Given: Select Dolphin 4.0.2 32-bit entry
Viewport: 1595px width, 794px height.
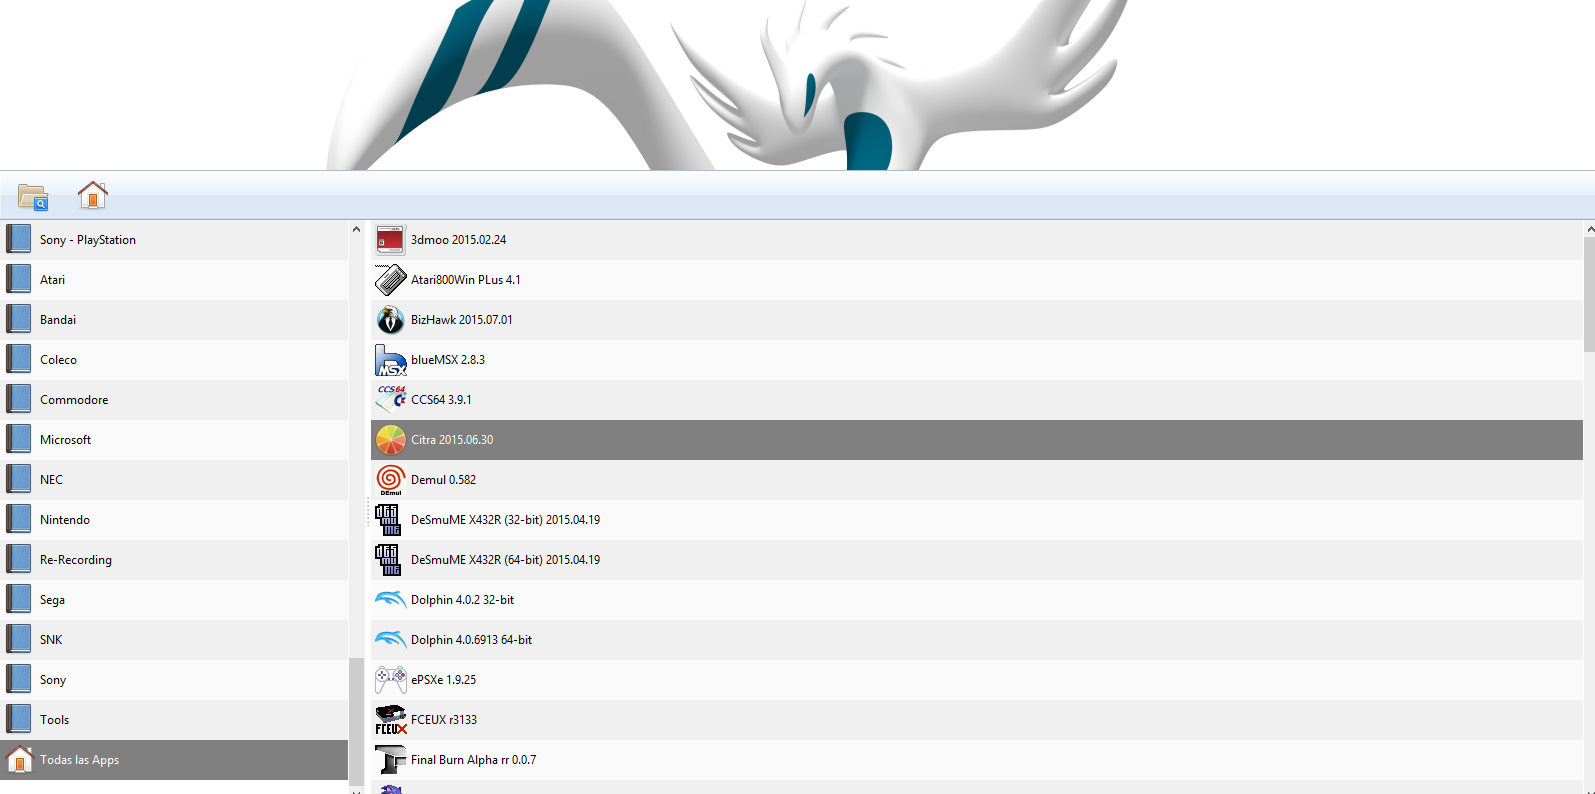Looking at the screenshot, I should pos(977,600).
